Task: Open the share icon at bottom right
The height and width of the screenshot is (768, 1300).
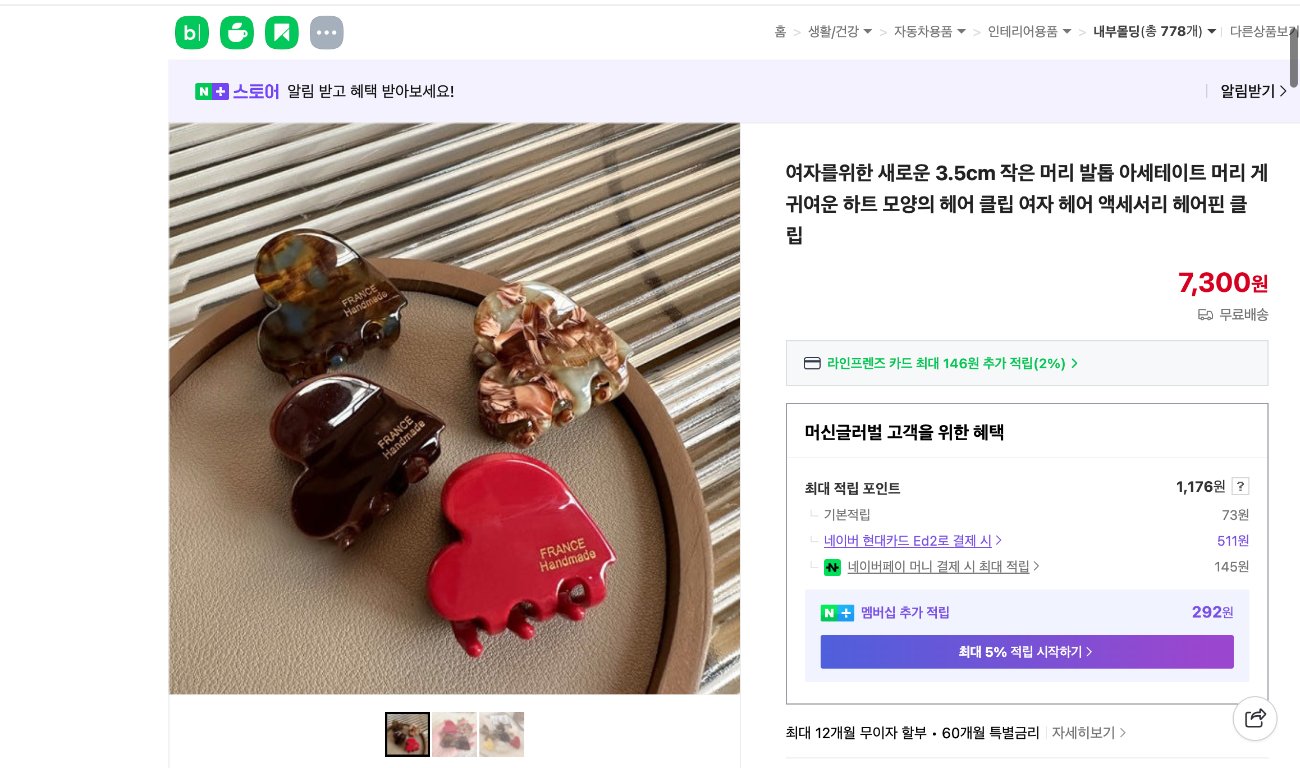Action: pyautogui.click(x=1255, y=718)
